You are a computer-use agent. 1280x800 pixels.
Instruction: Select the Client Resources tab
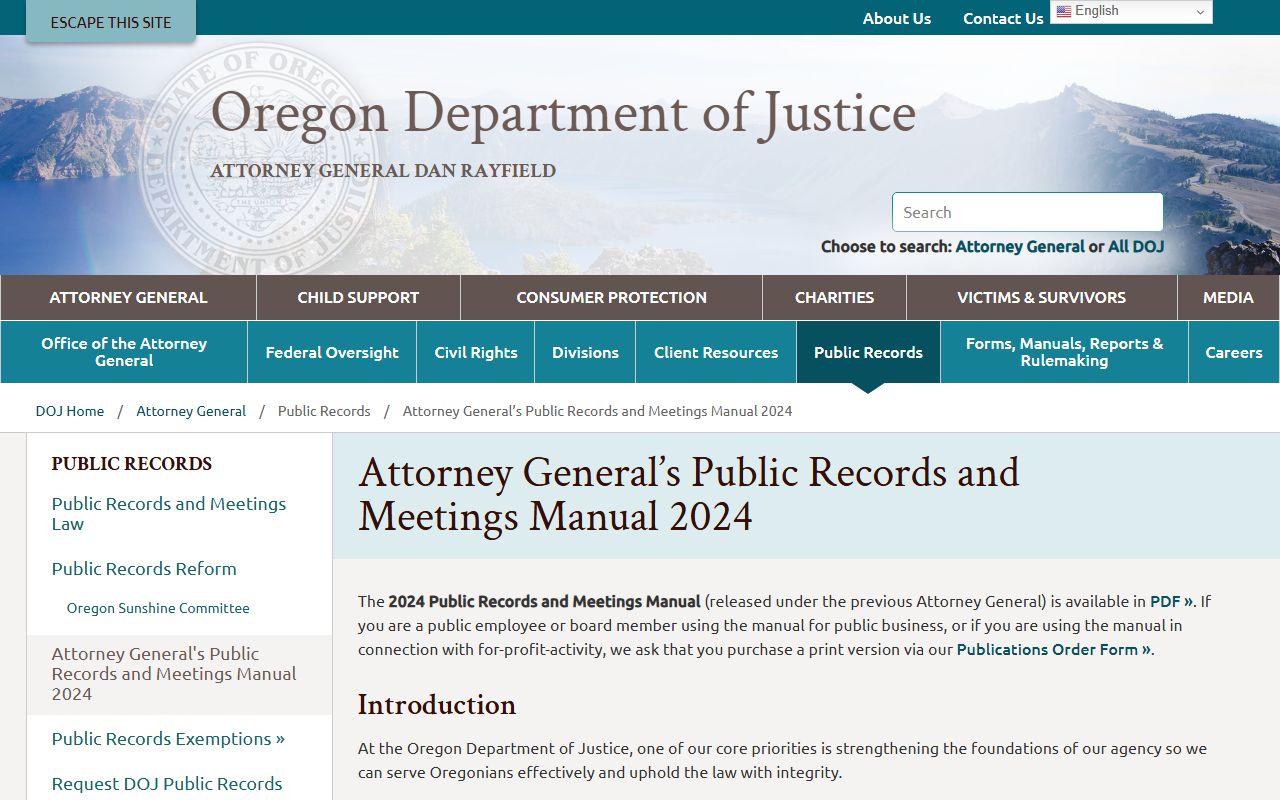click(716, 352)
